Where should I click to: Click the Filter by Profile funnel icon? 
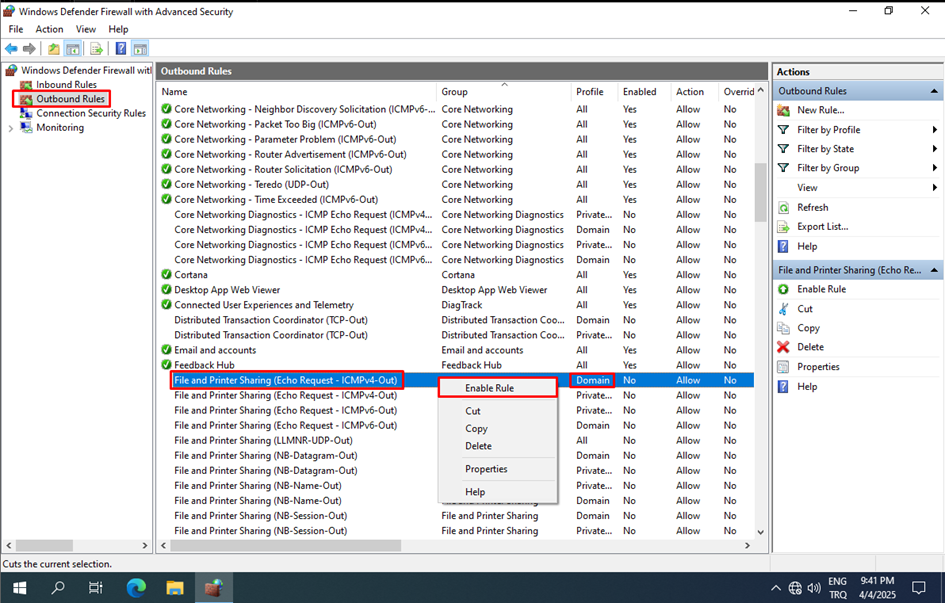[783, 130]
